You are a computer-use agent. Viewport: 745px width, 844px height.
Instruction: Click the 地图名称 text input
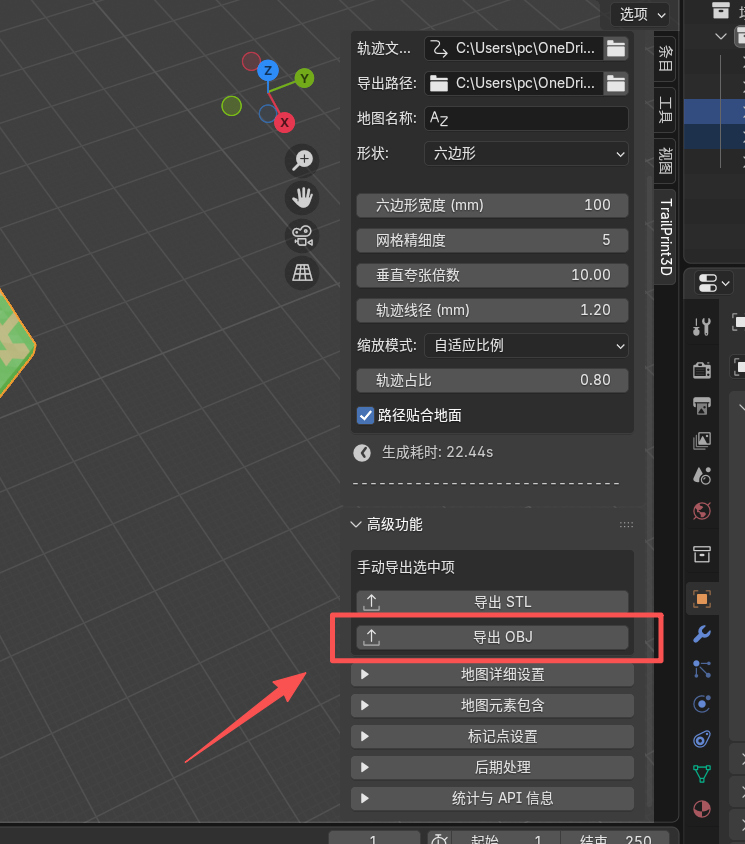click(x=526, y=119)
